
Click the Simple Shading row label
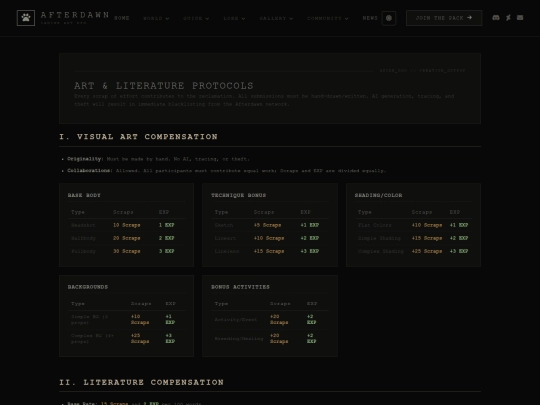point(379,238)
